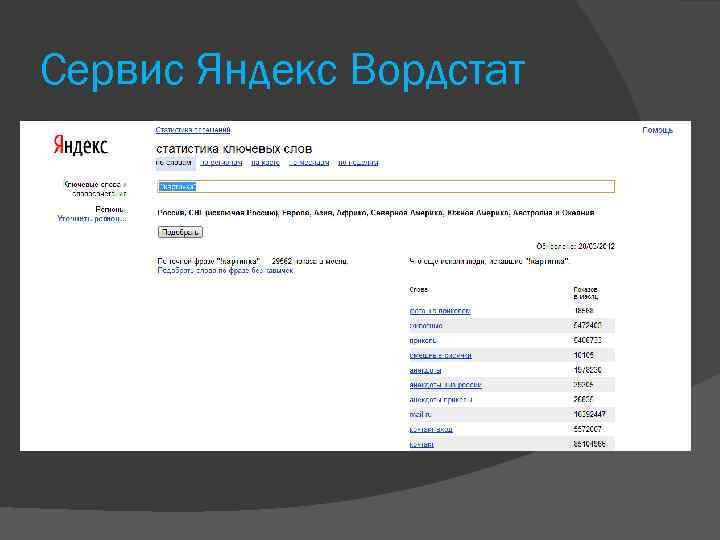
Task: Focus the keyword input field with 'картинка'
Action: [386, 186]
